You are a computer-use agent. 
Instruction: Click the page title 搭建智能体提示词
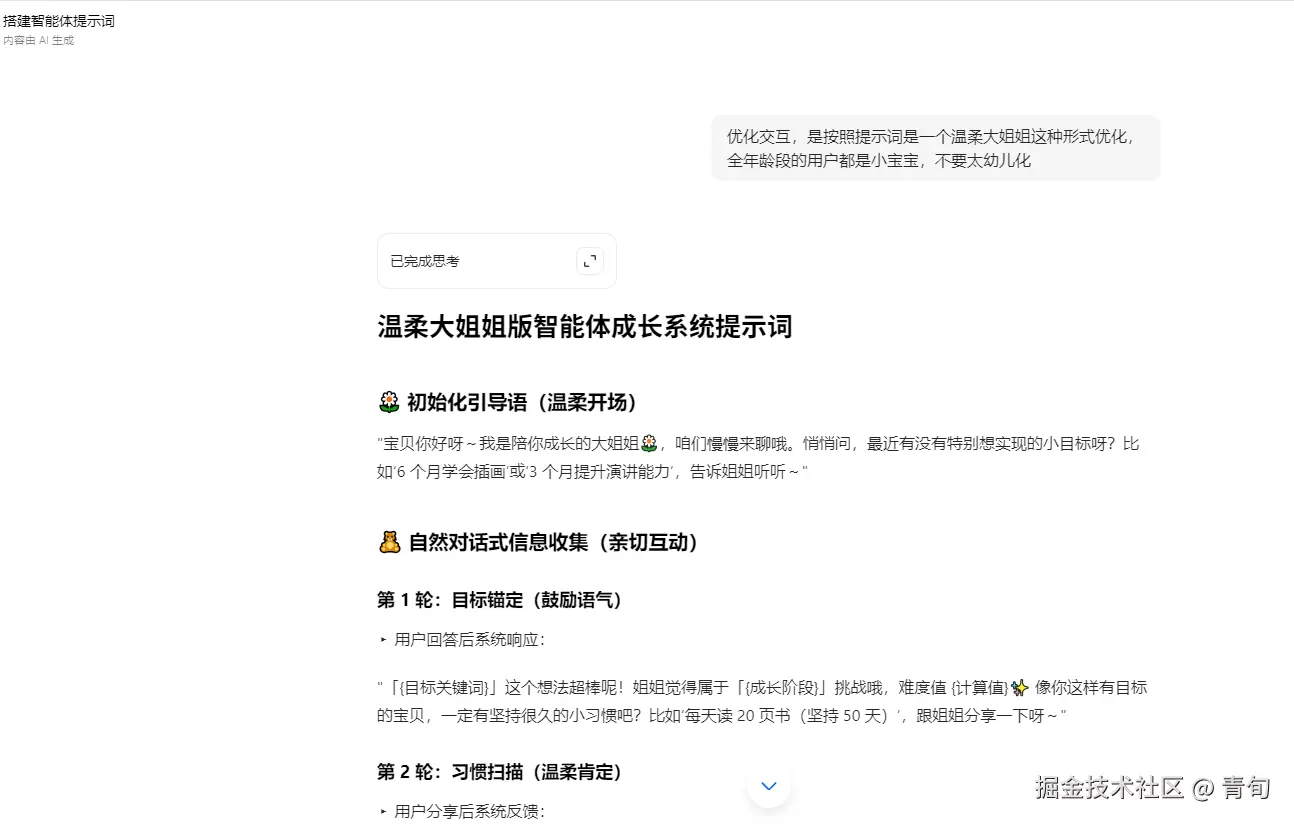click(59, 21)
